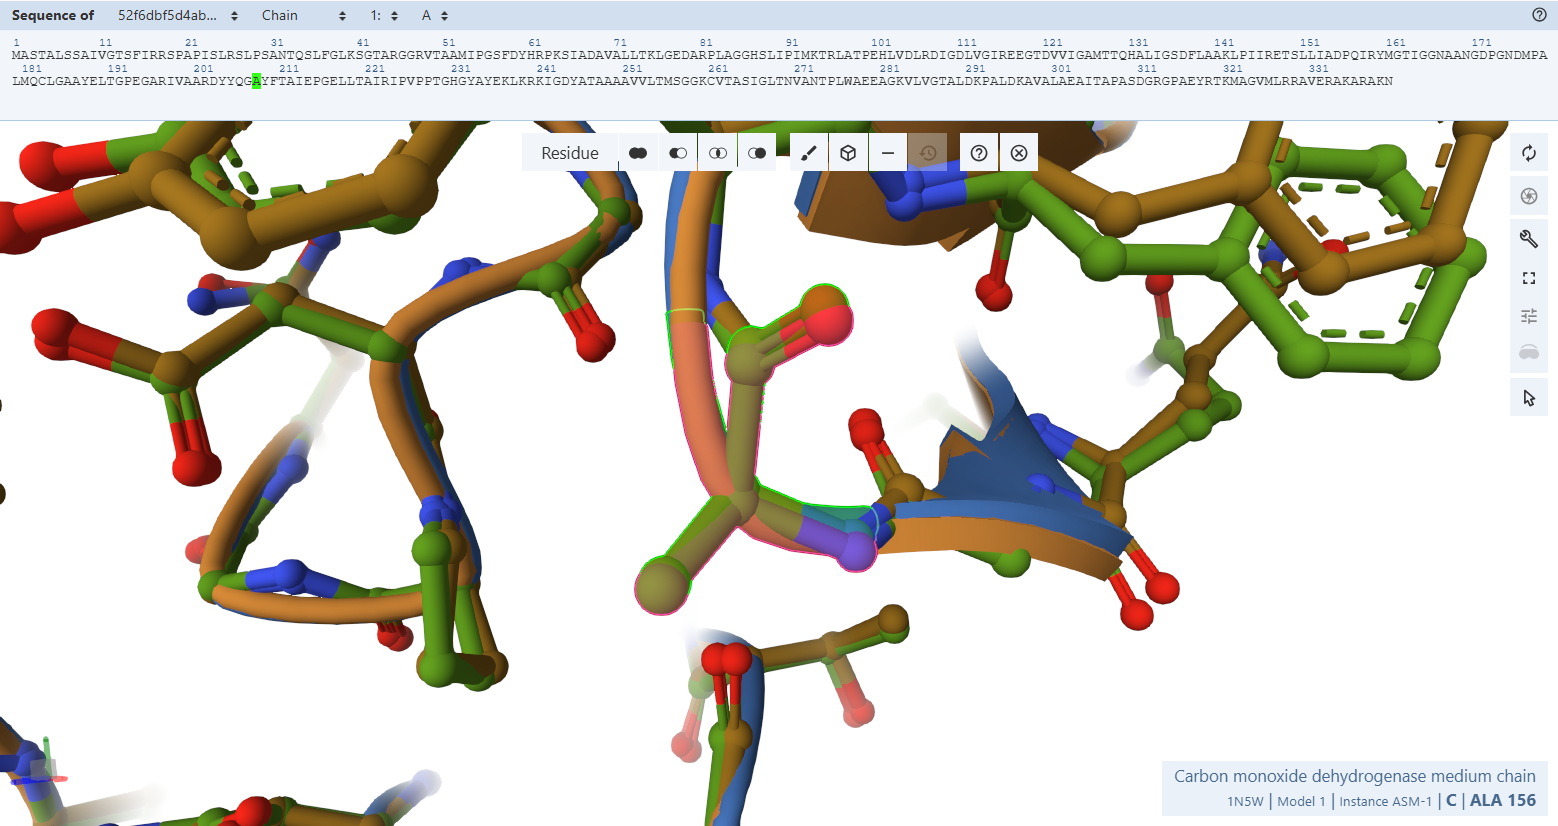The width and height of the screenshot is (1558, 826).
Task: Click the green highlighted A residue in sequence
Action: 257,81
